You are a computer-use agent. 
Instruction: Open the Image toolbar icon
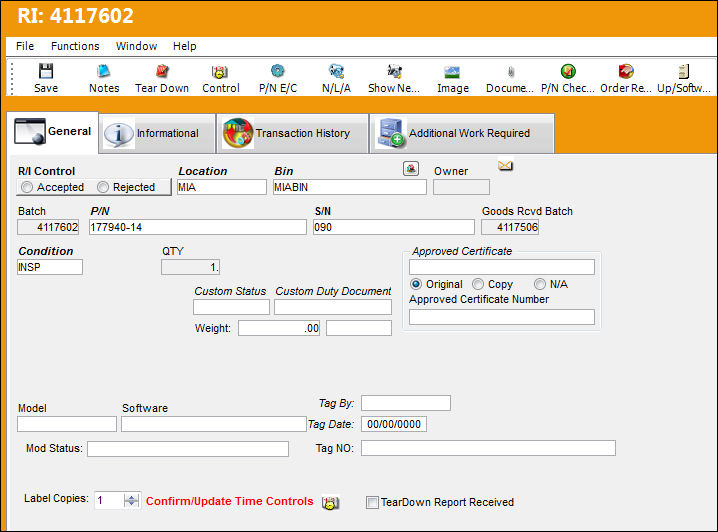tap(452, 72)
